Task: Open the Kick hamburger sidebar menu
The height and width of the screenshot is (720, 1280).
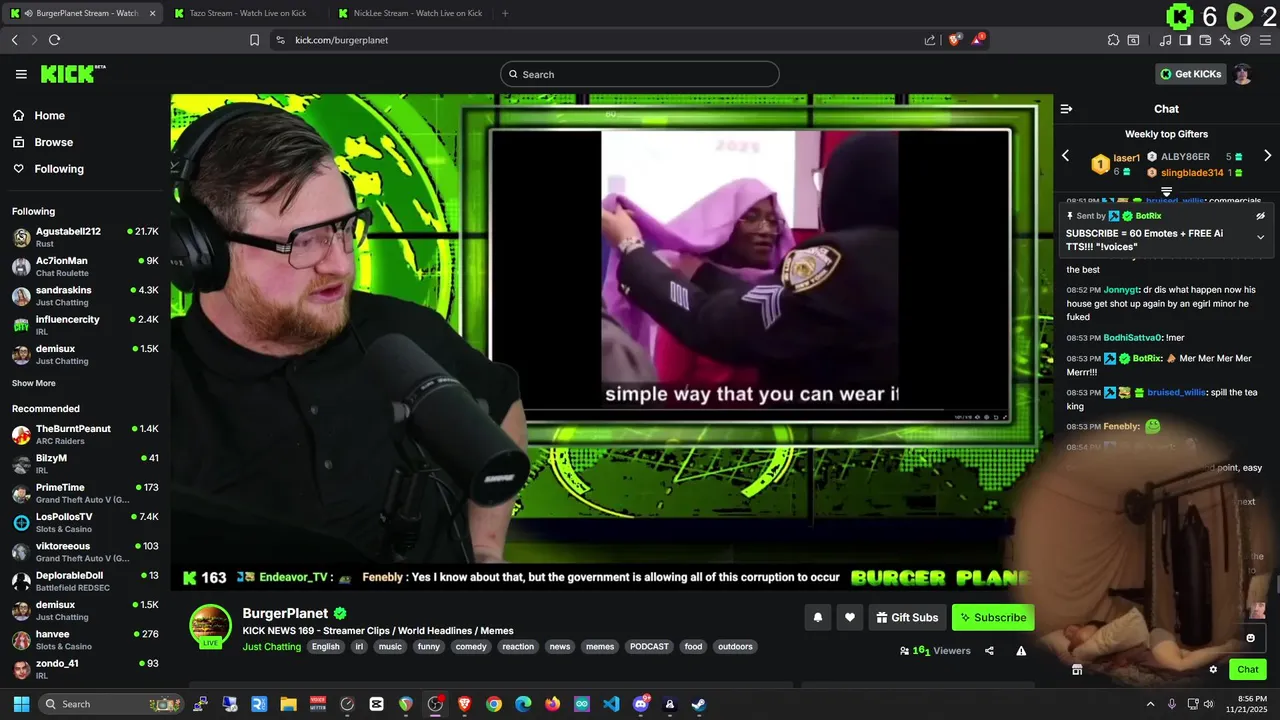Action: click(21, 74)
